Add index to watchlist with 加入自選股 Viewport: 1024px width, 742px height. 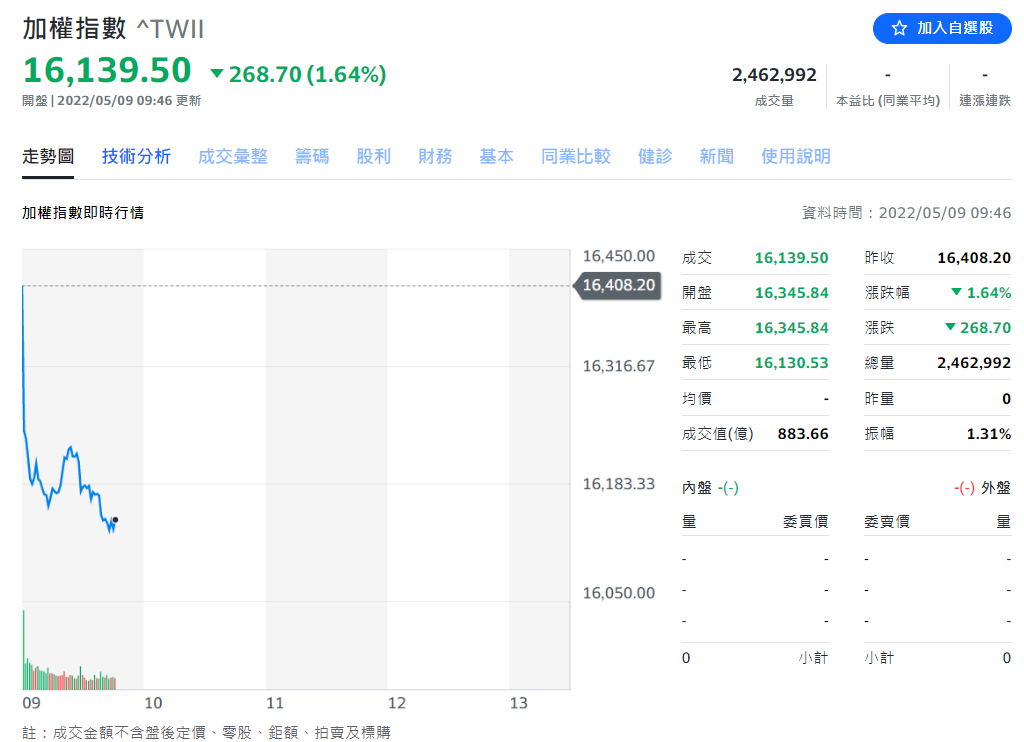[x=942, y=28]
